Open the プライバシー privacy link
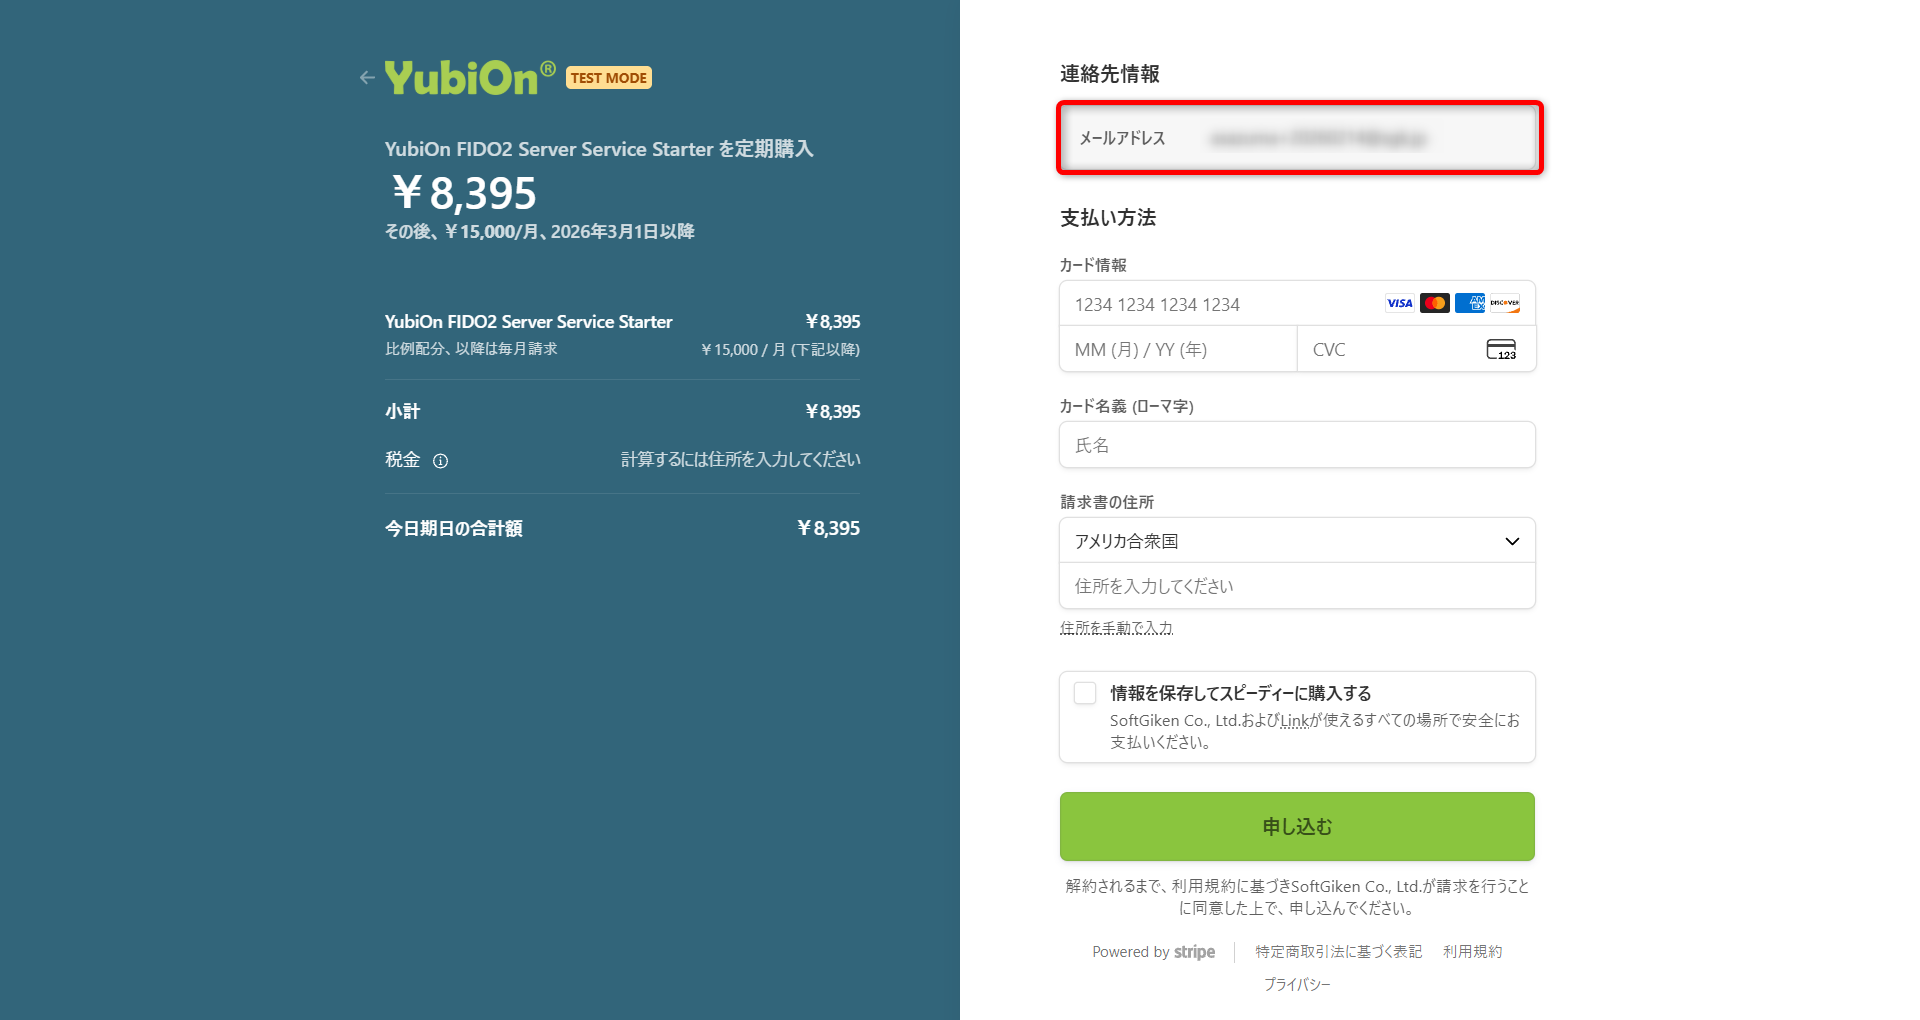Viewport: 1920px width, 1020px height. 1297,985
